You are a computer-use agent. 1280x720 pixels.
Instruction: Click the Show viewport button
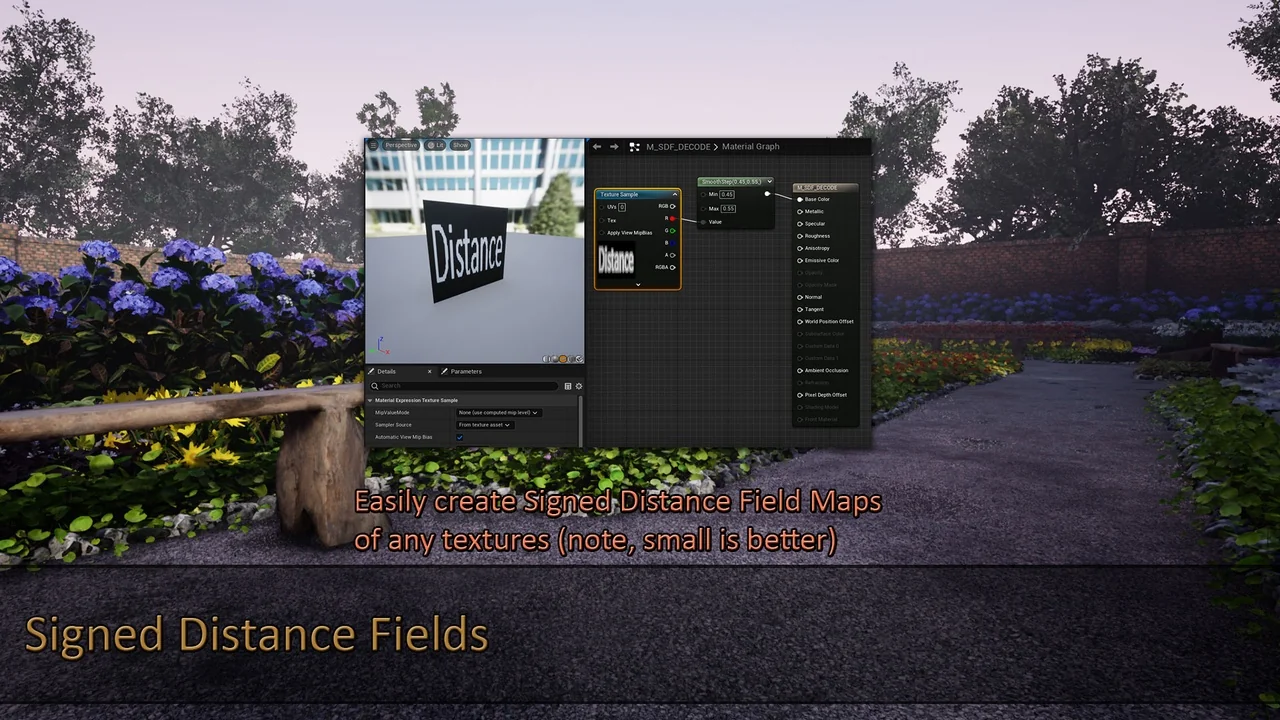click(460, 146)
